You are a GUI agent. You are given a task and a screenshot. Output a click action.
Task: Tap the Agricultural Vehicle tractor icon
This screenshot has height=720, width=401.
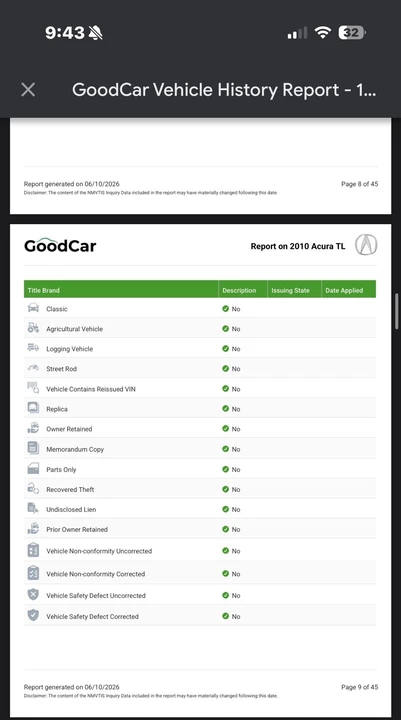(33, 328)
